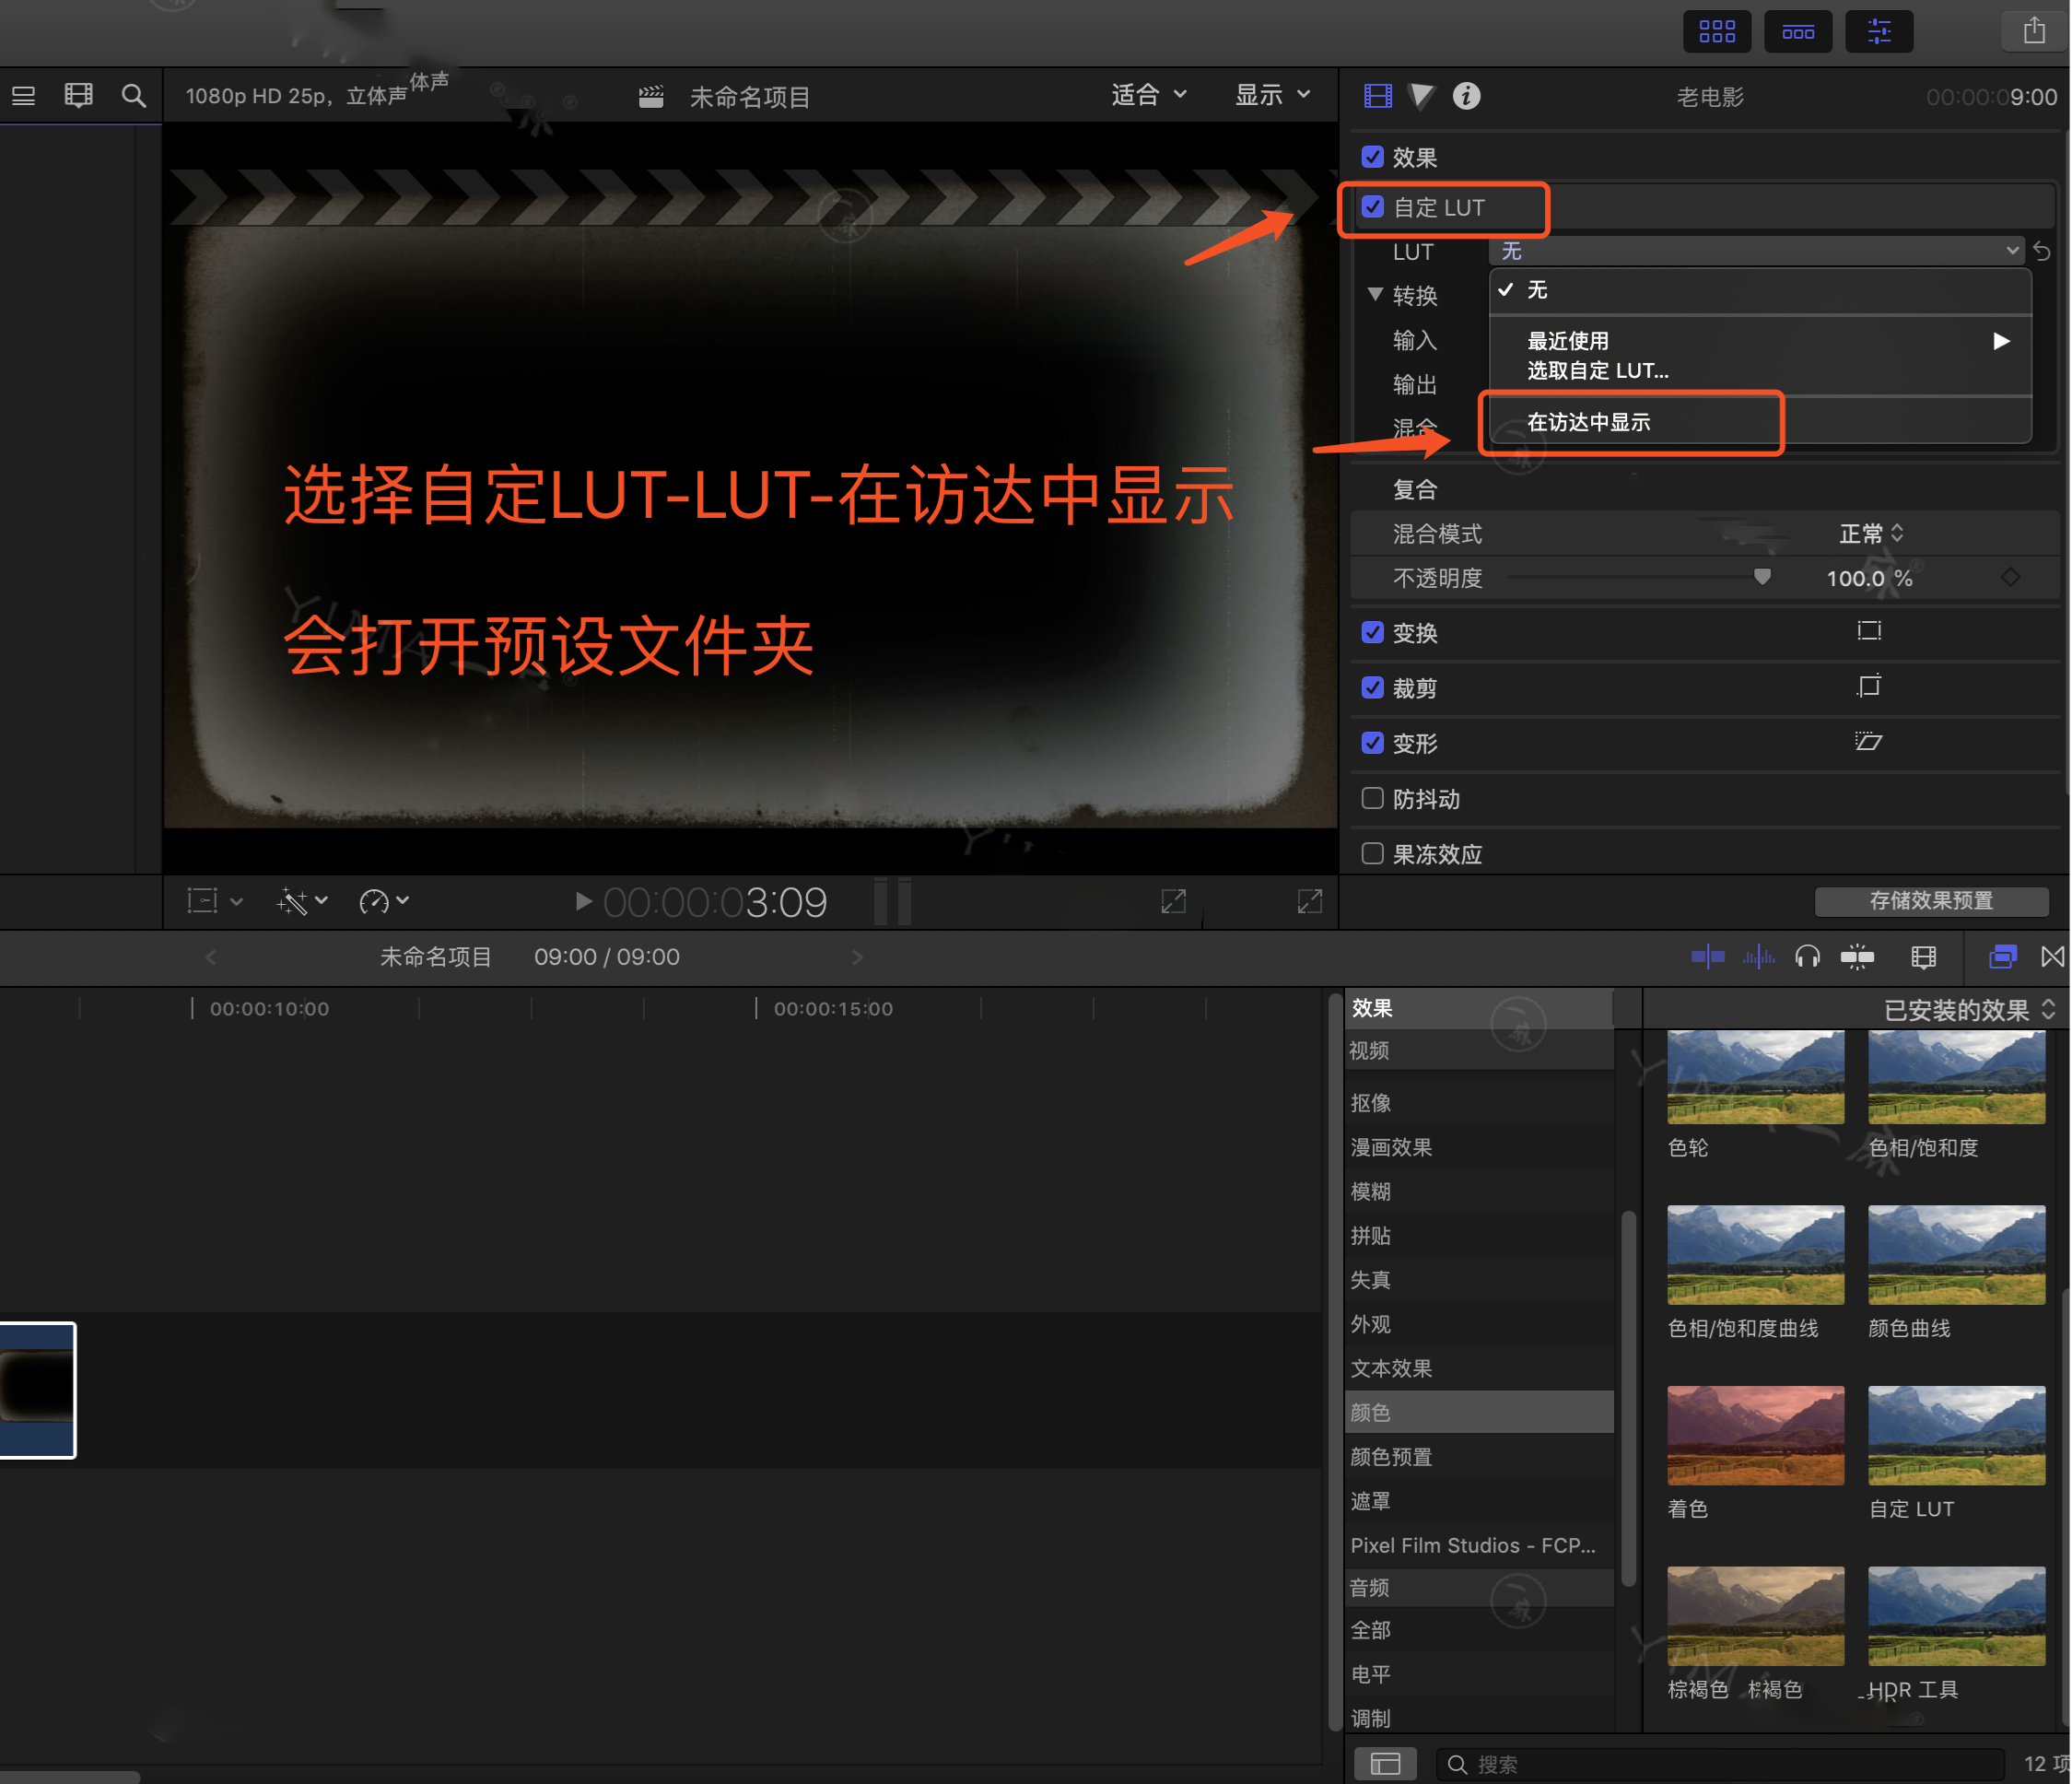
Task: Open the browser layout icon at top
Action: pos(1716,31)
